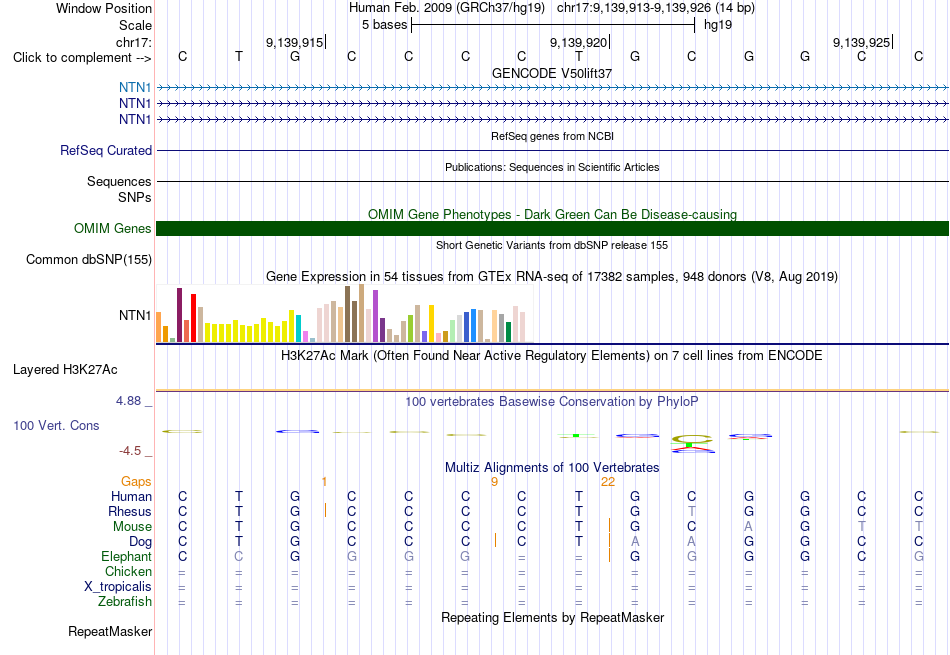Select the Dog alignment row label

pos(140,541)
